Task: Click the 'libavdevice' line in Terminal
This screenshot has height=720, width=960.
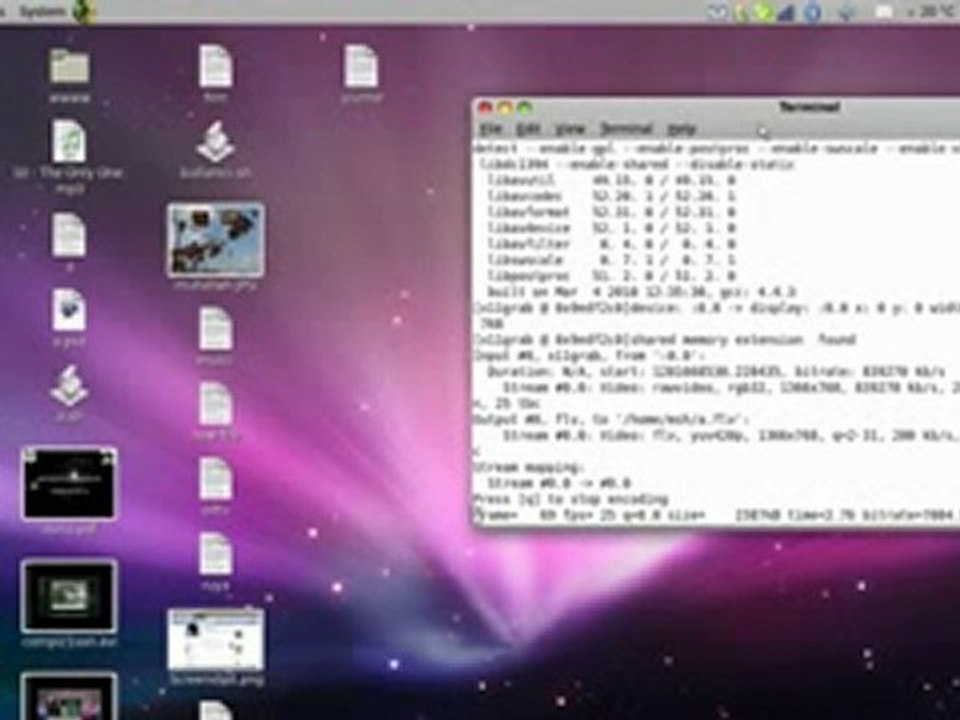Action: (x=612, y=228)
